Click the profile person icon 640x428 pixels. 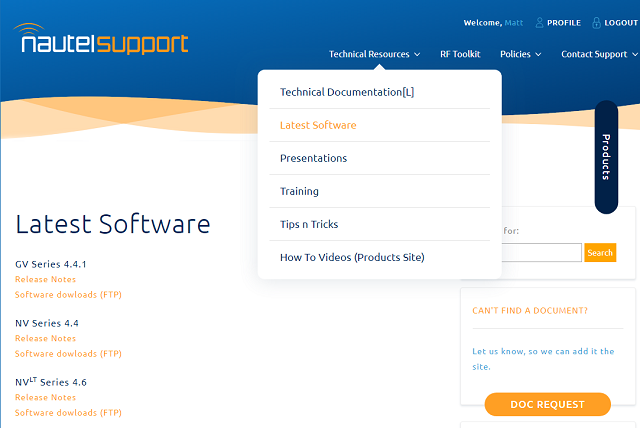[x=539, y=23]
